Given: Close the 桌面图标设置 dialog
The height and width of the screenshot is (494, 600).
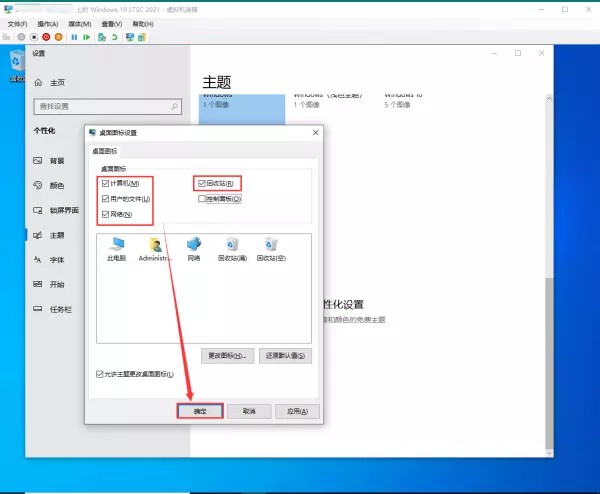Looking at the screenshot, I should [x=315, y=132].
